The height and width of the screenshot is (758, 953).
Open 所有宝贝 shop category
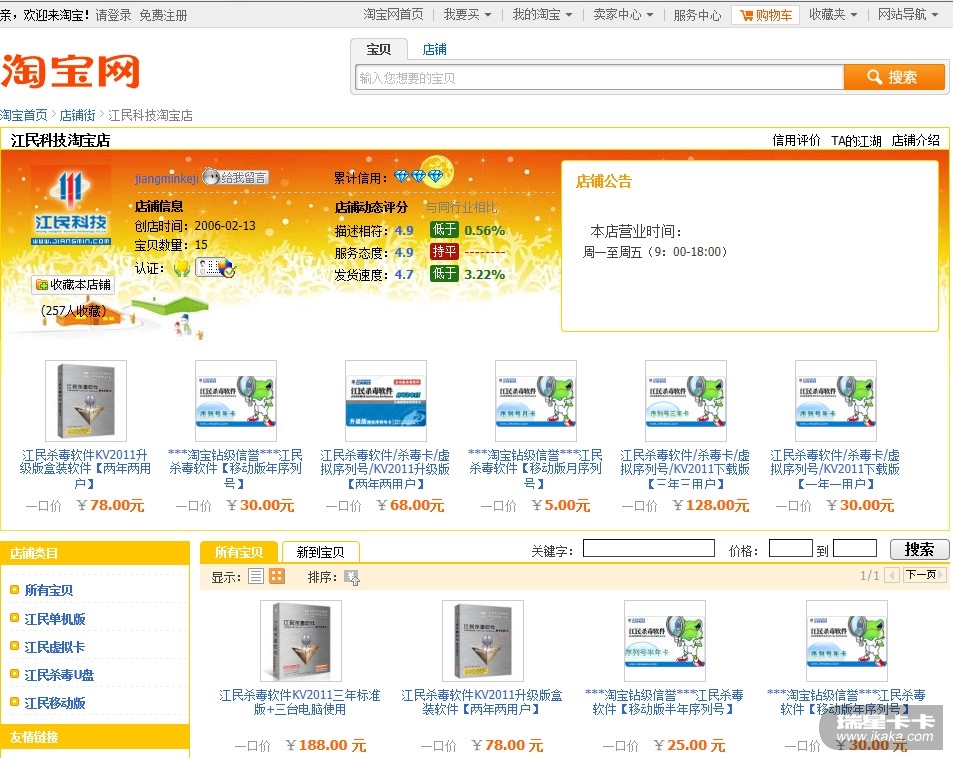(x=49, y=590)
